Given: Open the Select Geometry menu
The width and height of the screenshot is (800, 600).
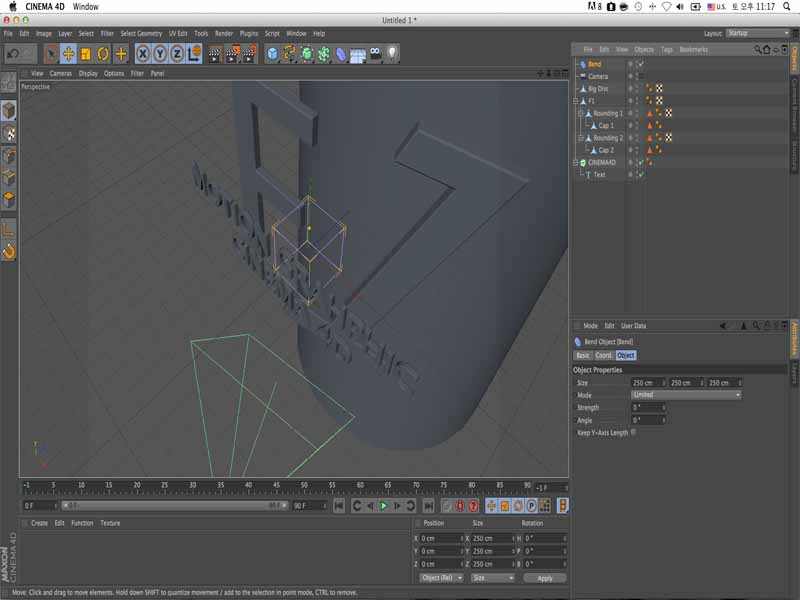Looking at the screenshot, I should coord(141,34).
